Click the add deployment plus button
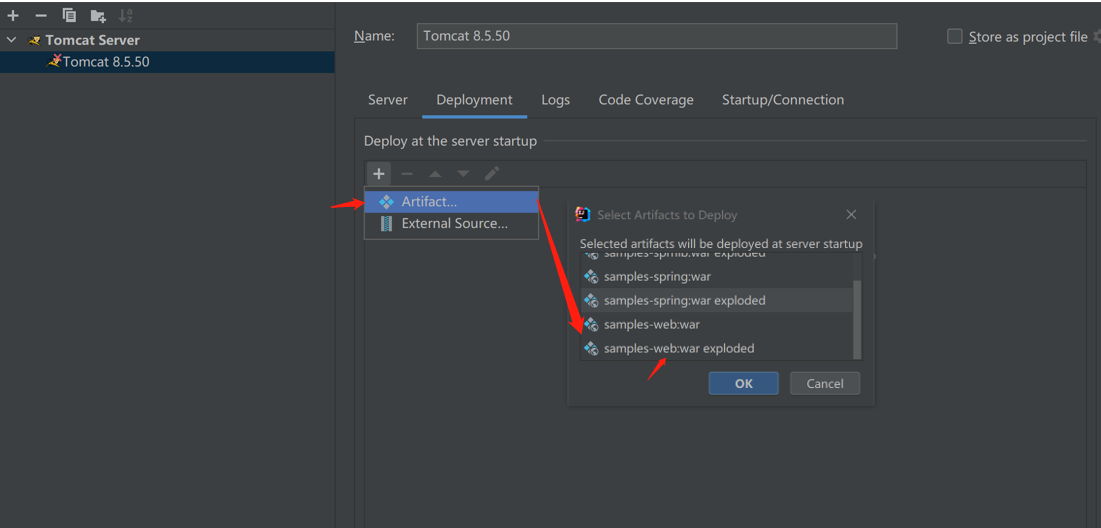This screenshot has height=528, width=1101. tap(378, 174)
